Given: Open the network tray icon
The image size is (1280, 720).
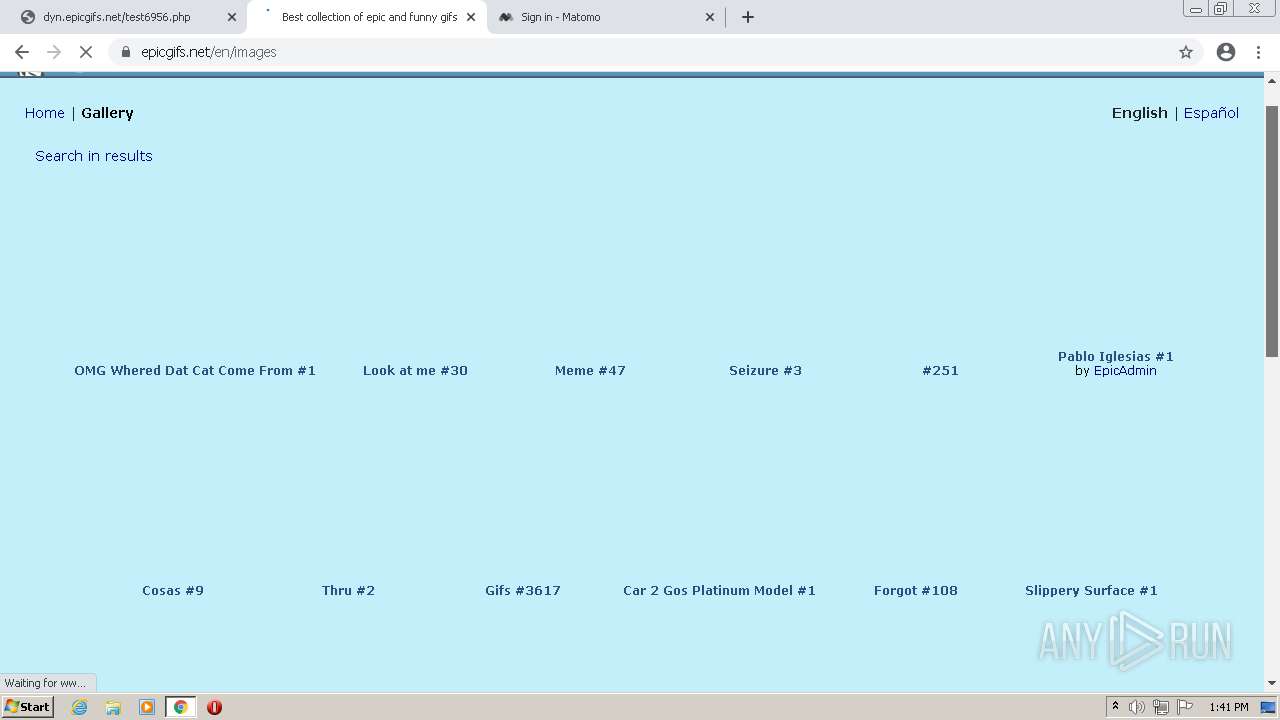Looking at the screenshot, I should pyautogui.click(x=1161, y=707).
